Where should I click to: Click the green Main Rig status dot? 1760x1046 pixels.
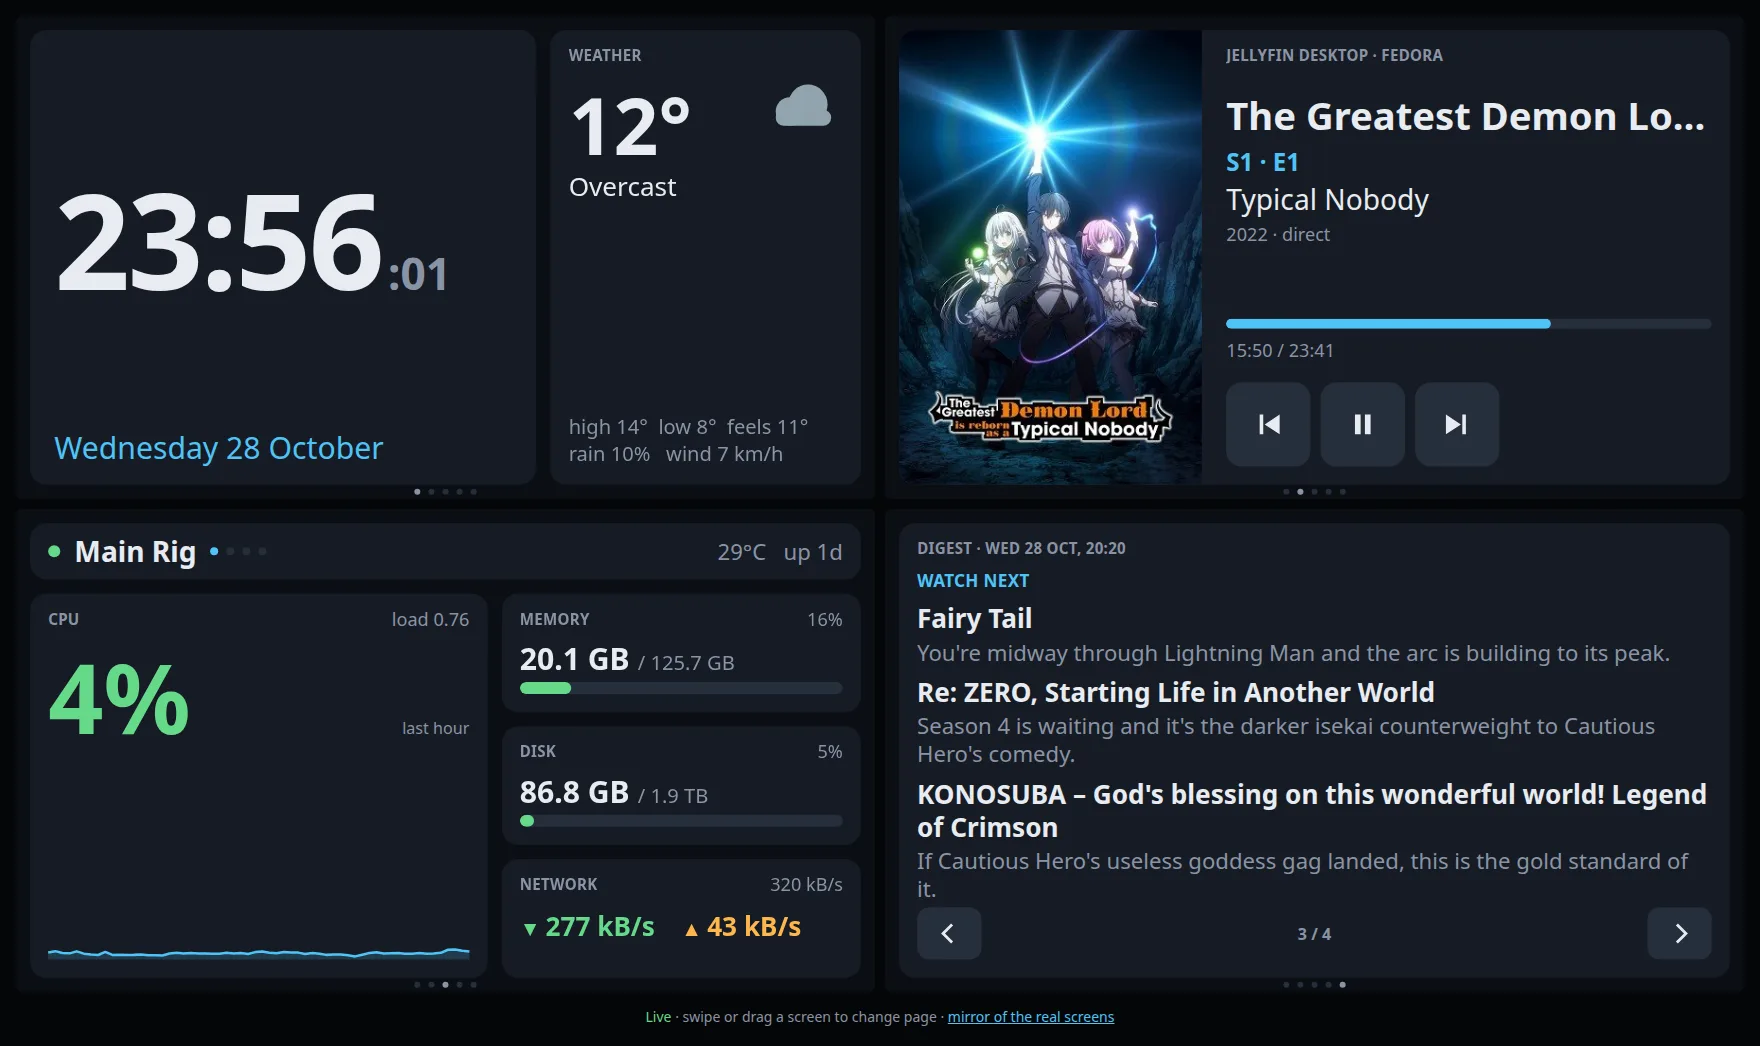tap(54, 551)
